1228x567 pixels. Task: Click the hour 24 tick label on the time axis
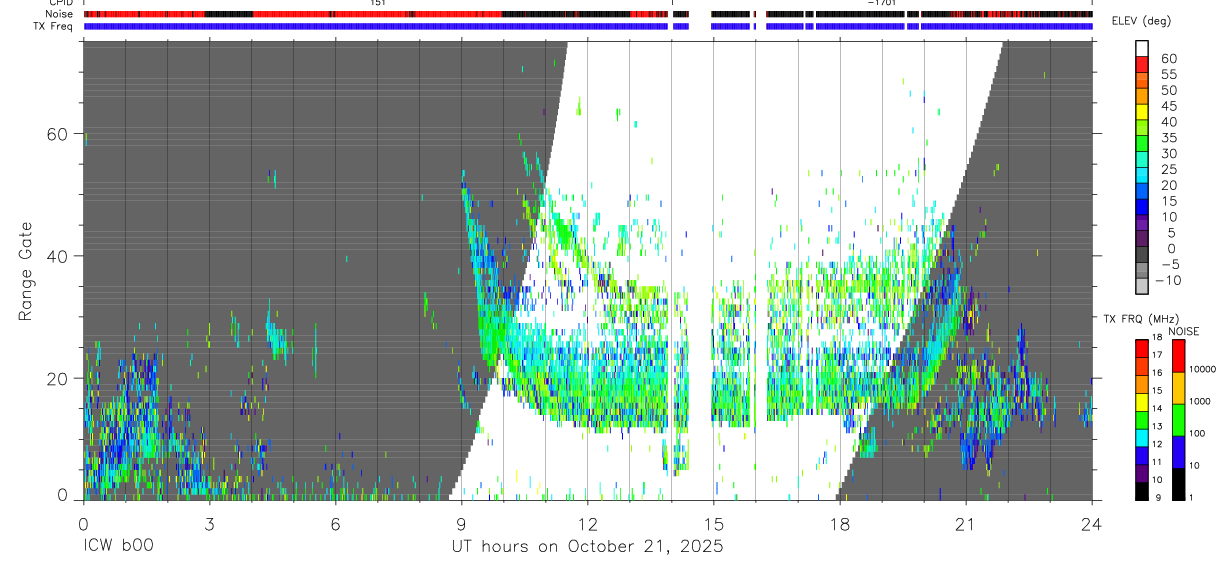click(x=1091, y=524)
